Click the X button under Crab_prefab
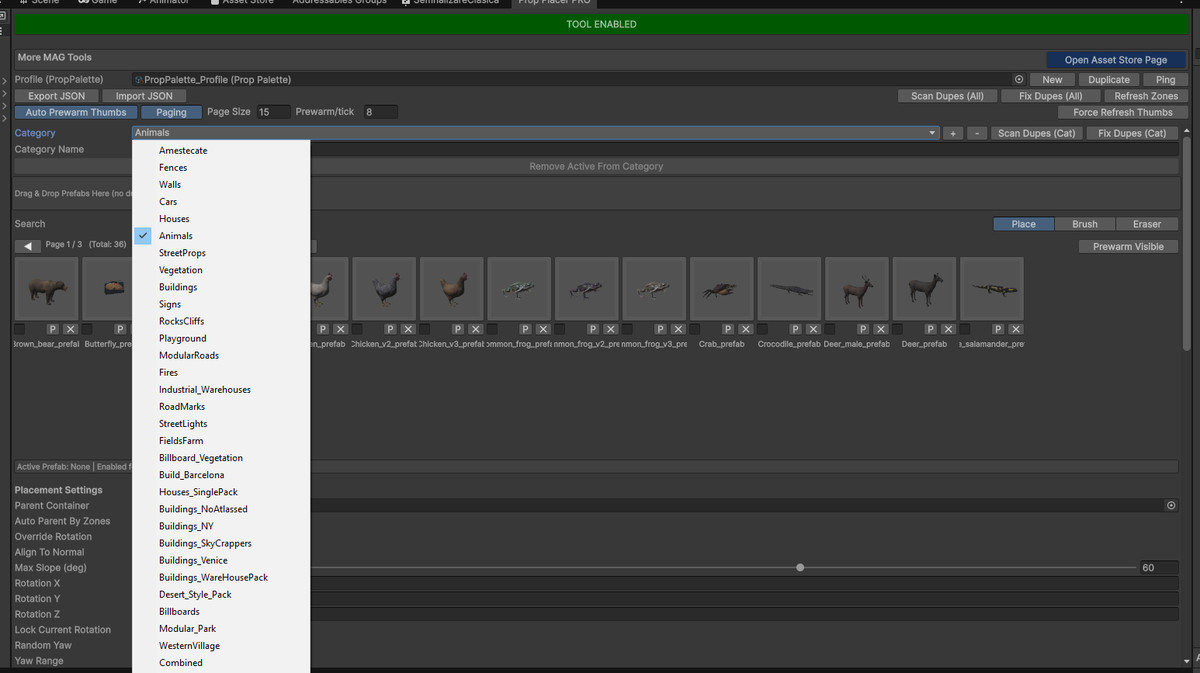1200x673 pixels. (x=746, y=329)
